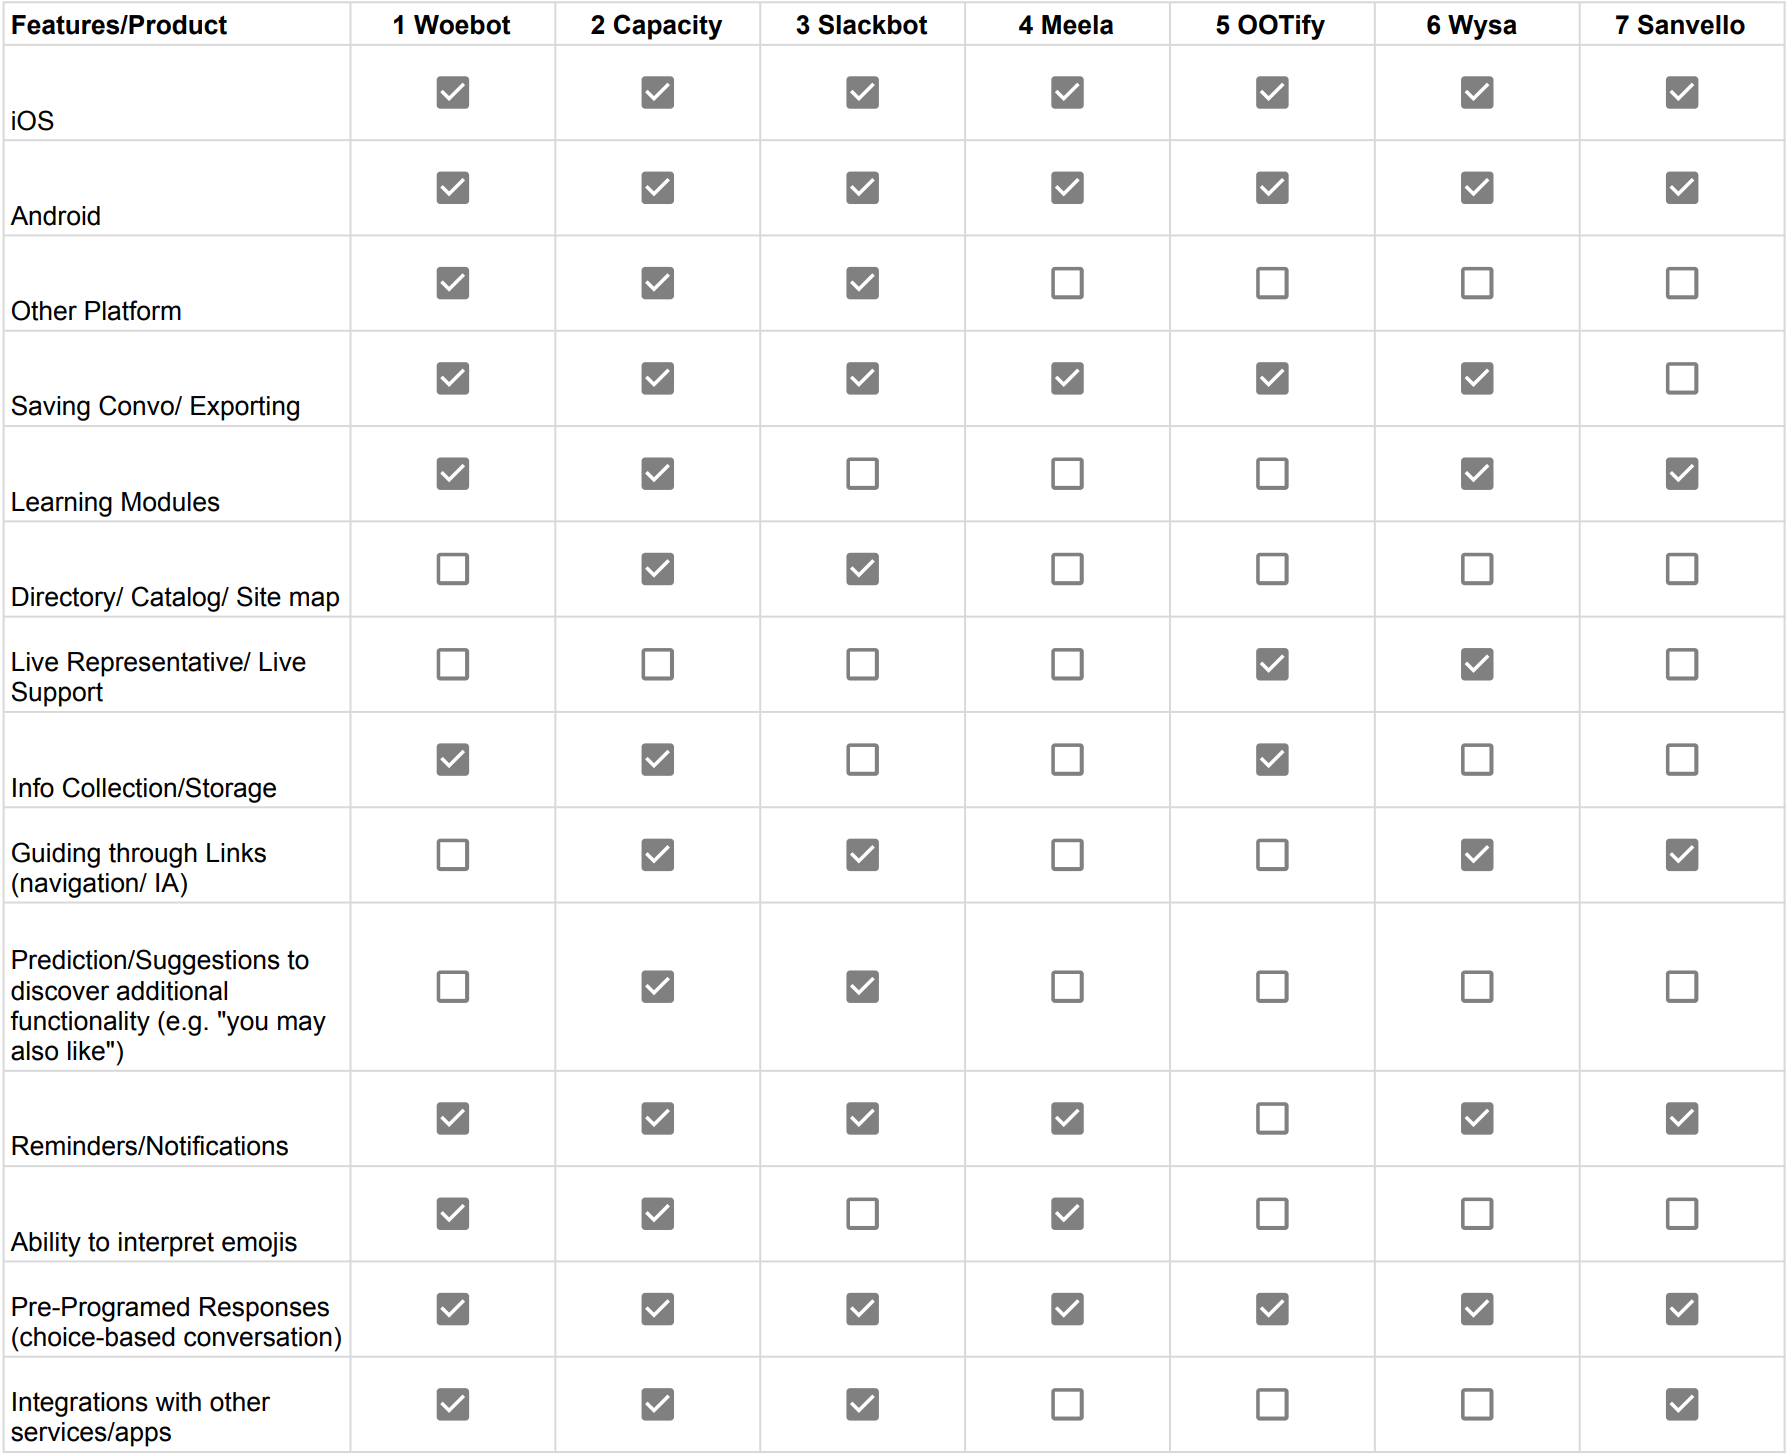The image size is (1786, 1454).
Task: Check Prediction/Suggestions box for Sanvello
Action: coord(1682,987)
